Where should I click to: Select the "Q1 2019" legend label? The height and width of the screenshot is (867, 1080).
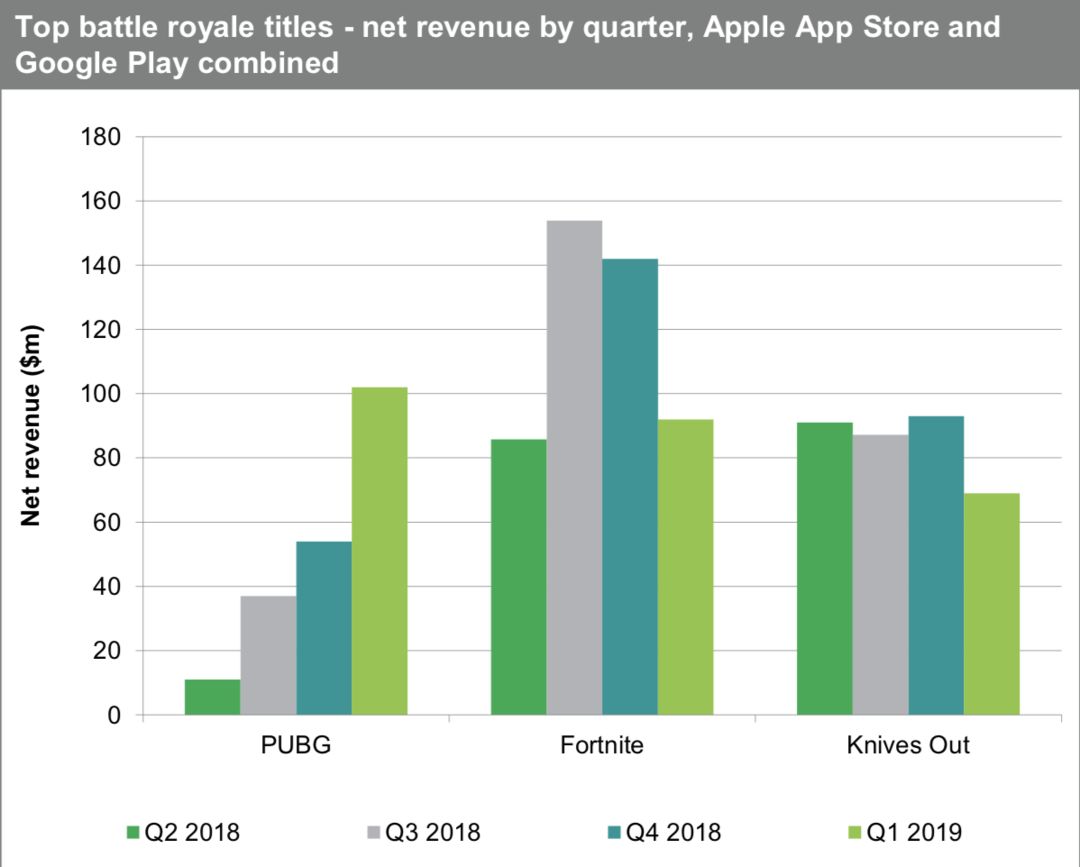[x=914, y=832]
